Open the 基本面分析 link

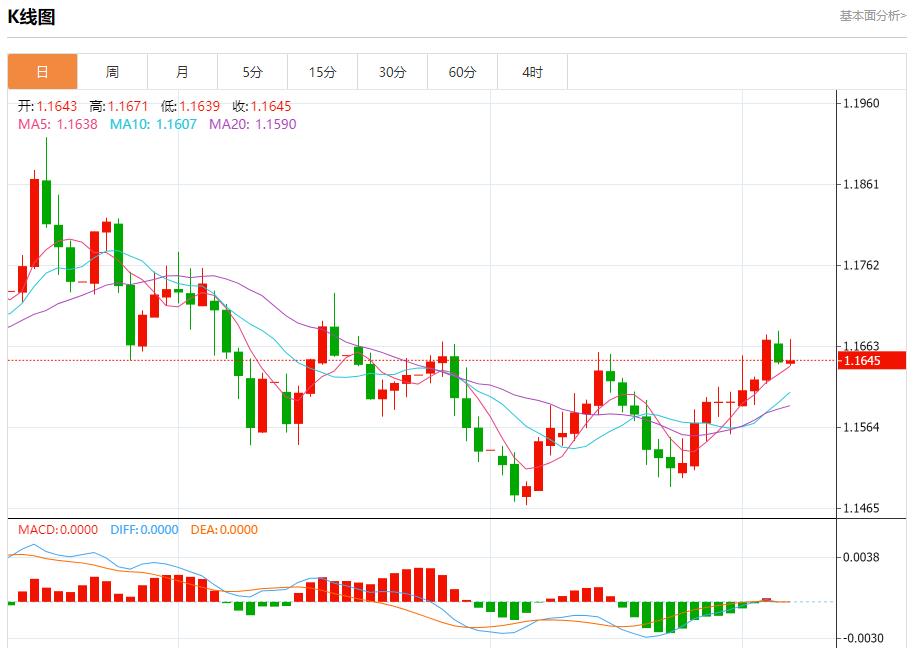pos(872,16)
